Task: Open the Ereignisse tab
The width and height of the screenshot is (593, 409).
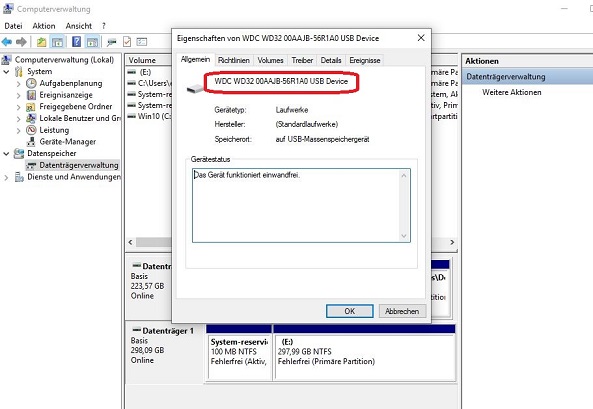Action: tap(365, 61)
